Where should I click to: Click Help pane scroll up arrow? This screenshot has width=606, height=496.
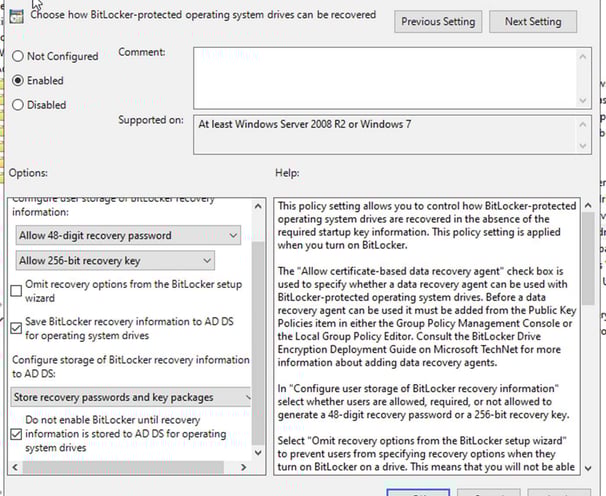pos(588,206)
